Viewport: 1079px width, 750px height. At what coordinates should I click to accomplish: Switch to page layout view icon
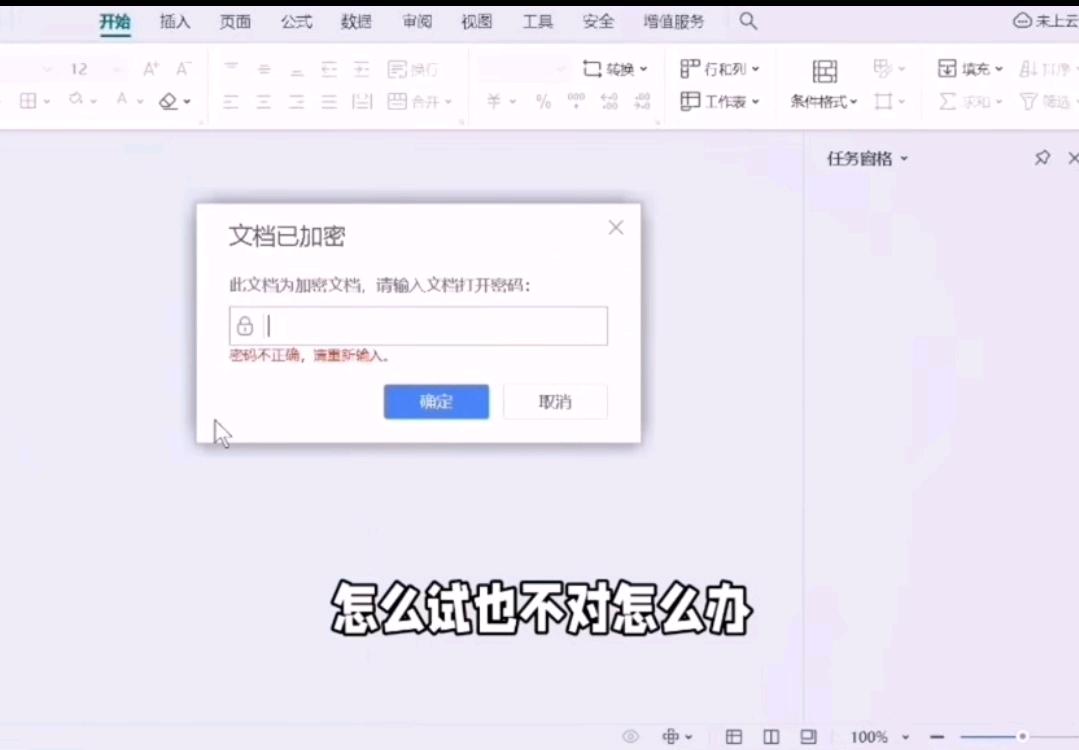pos(809,737)
